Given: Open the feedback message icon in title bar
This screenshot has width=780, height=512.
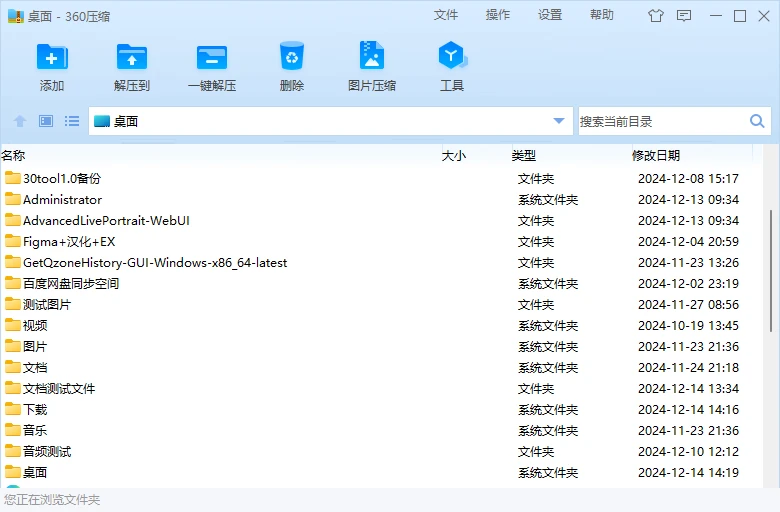Looking at the screenshot, I should pyautogui.click(x=684, y=16).
